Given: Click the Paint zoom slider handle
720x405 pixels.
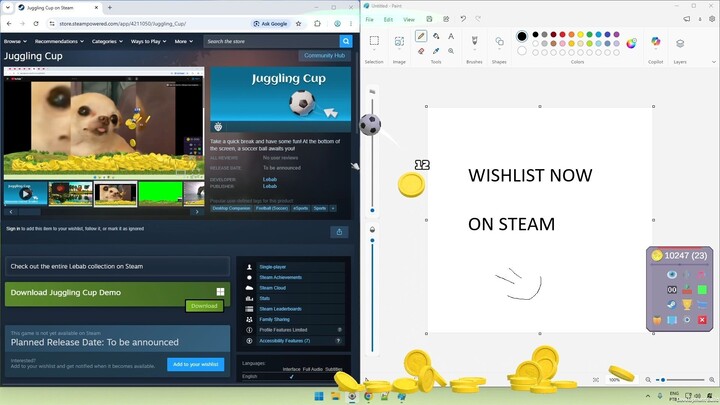Looking at the screenshot, I should pos(663,380).
